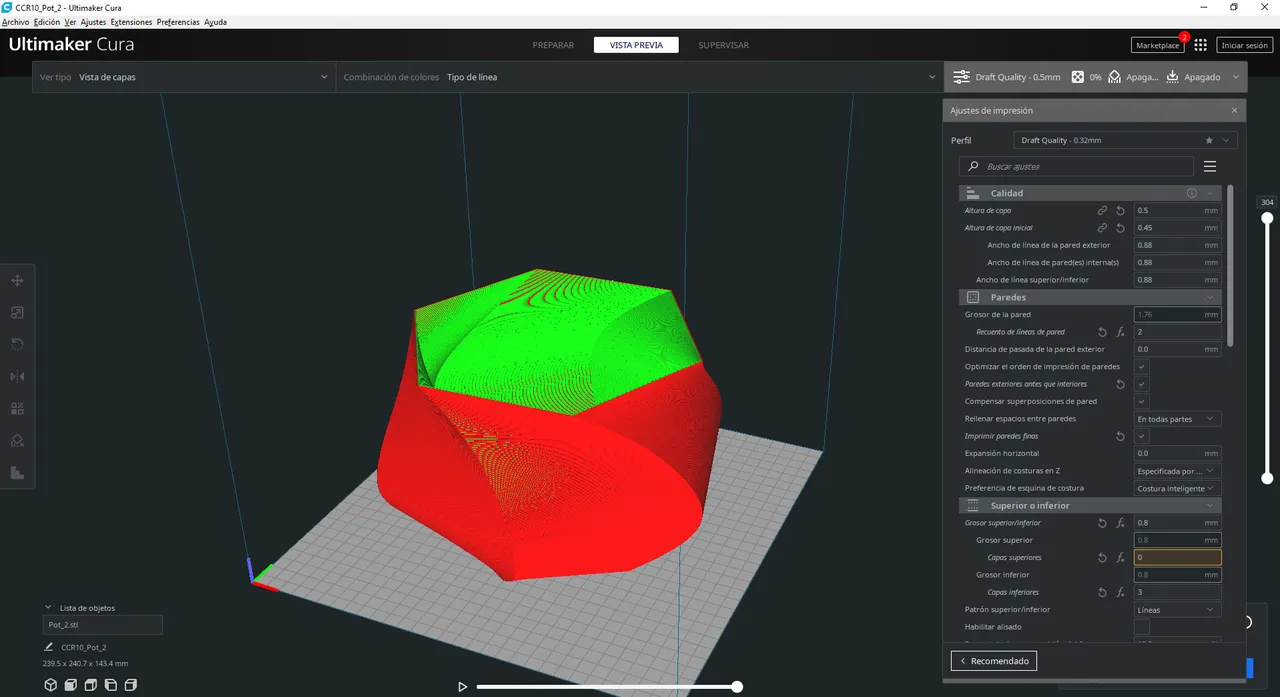The height and width of the screenshot is (697, 1280).
Task: Open the Perfil Draft Quality dropdown
Action: point(1125,141)
